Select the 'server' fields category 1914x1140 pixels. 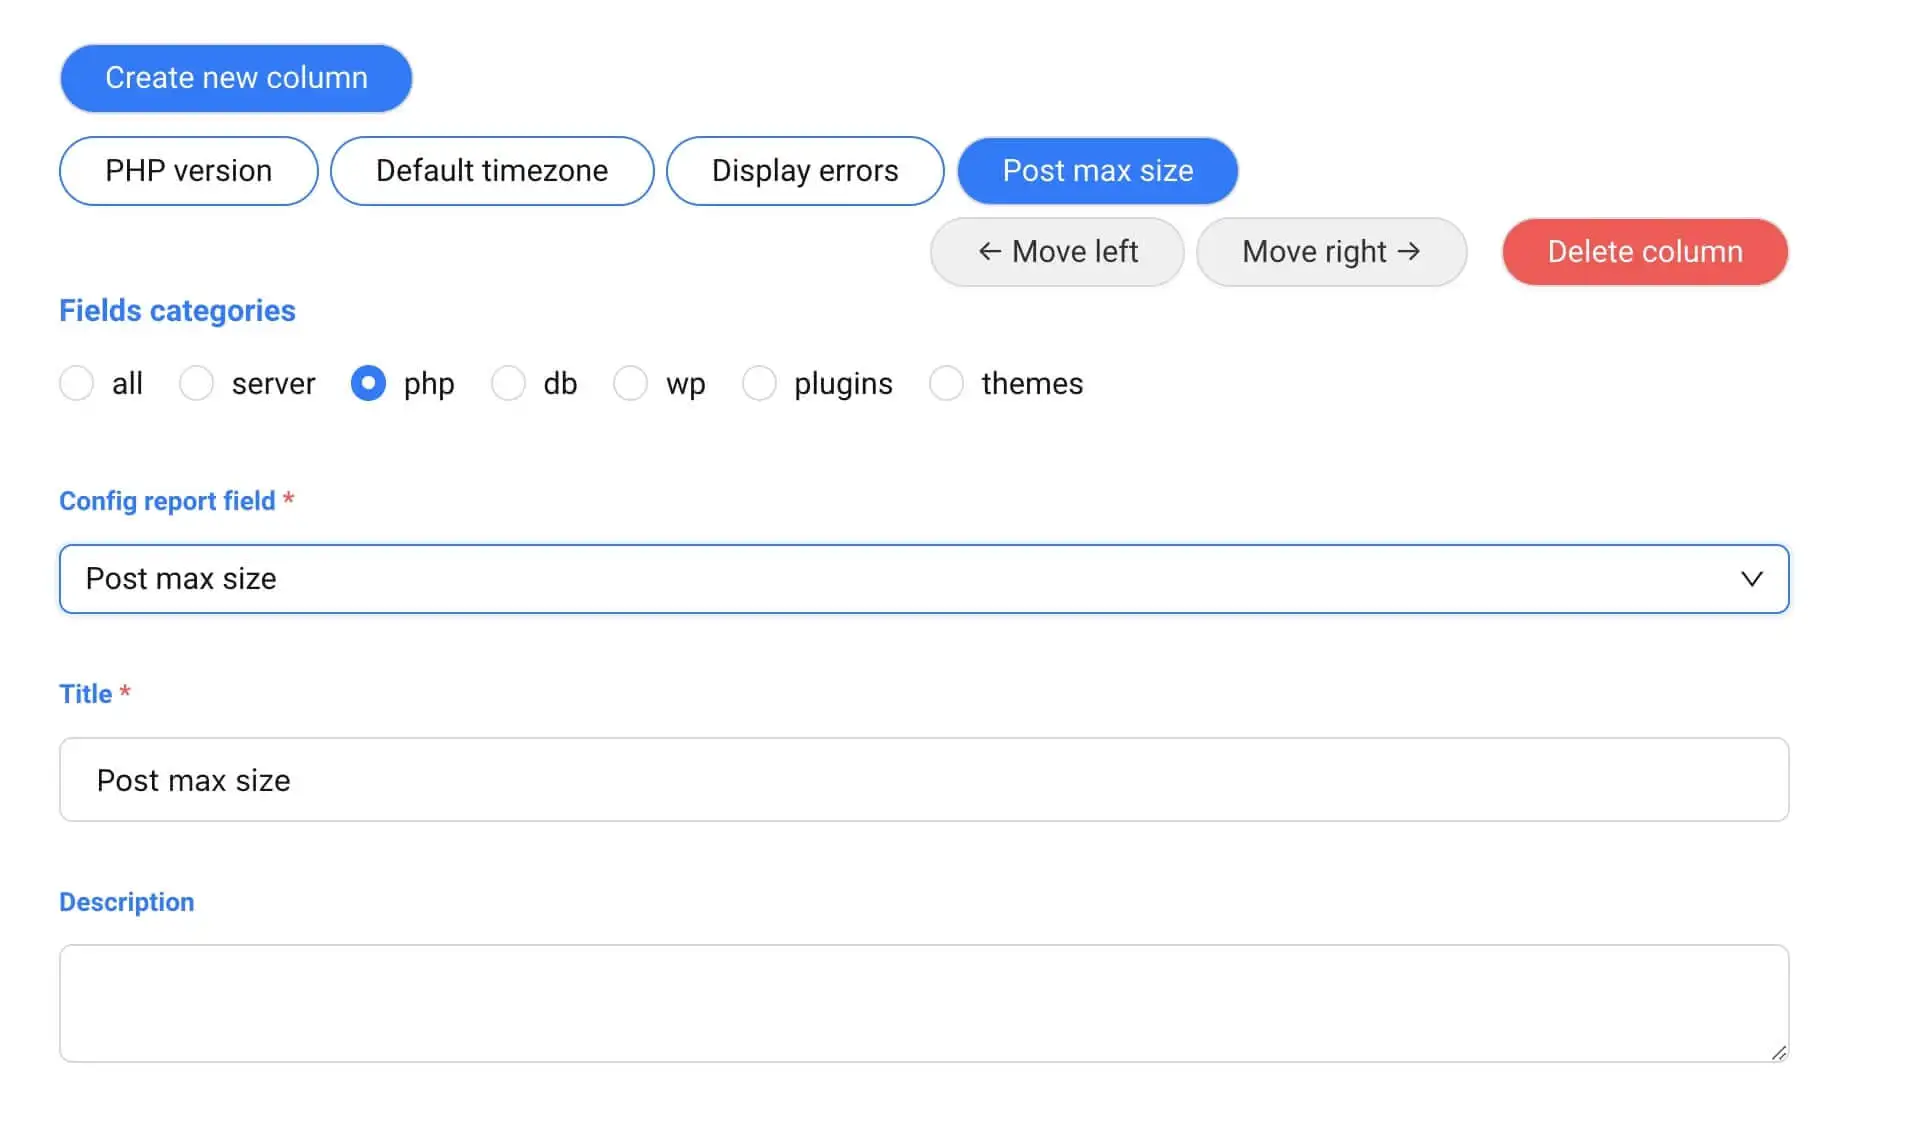tap(196, 383)
